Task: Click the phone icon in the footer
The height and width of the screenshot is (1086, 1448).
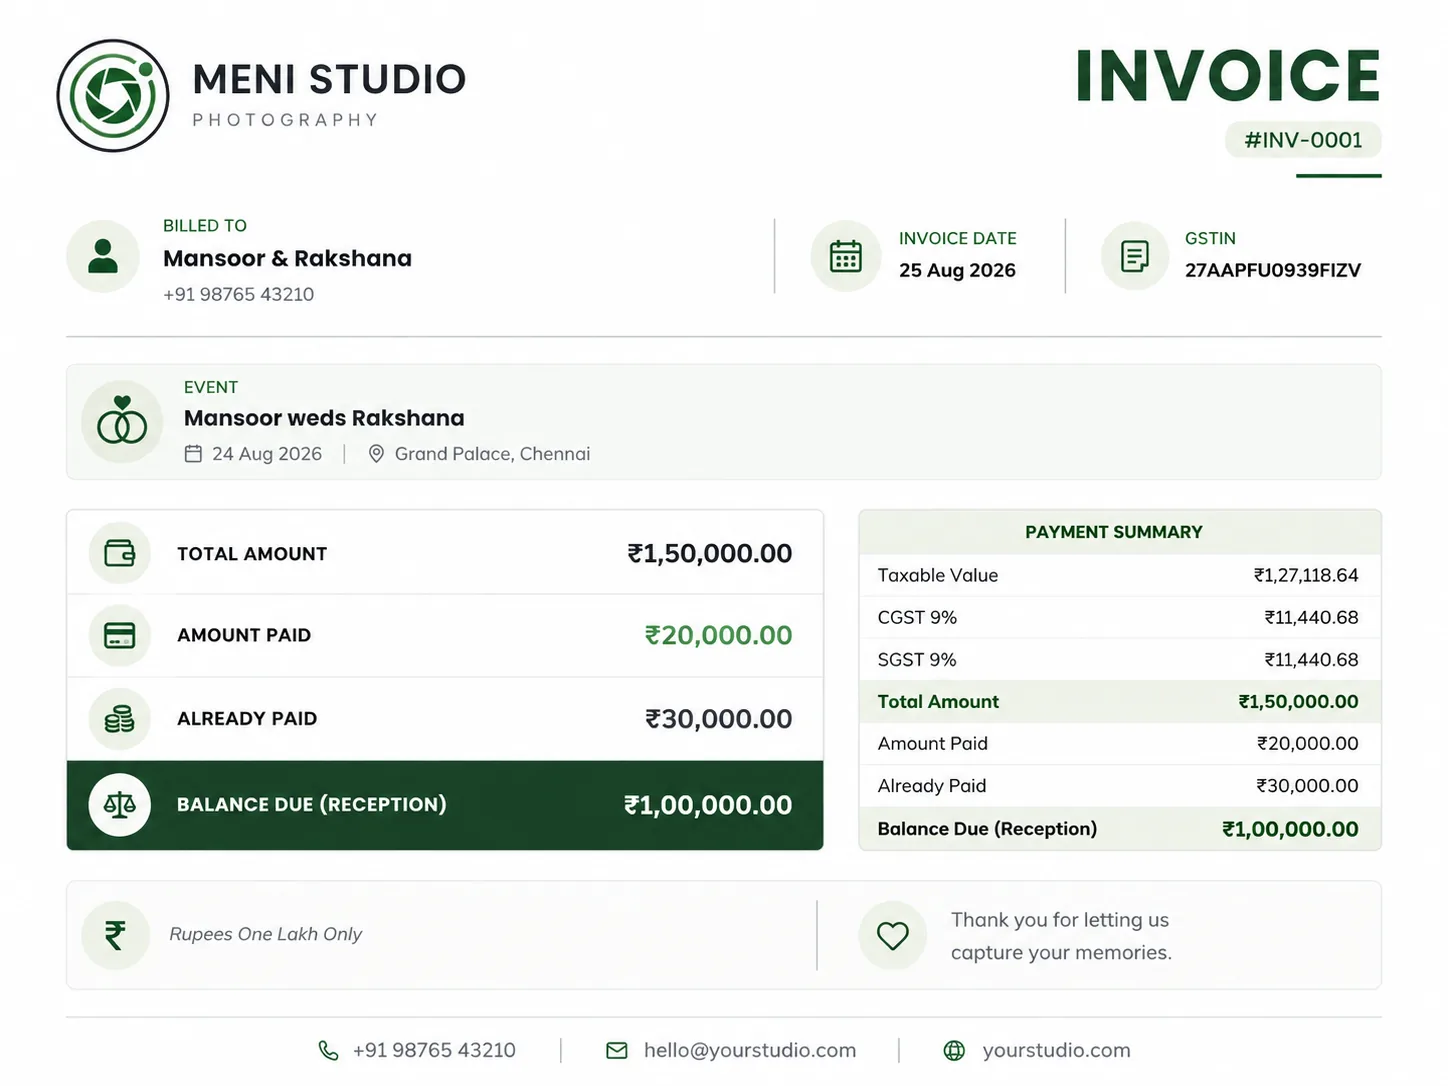Action: [x=328, y=1050]
